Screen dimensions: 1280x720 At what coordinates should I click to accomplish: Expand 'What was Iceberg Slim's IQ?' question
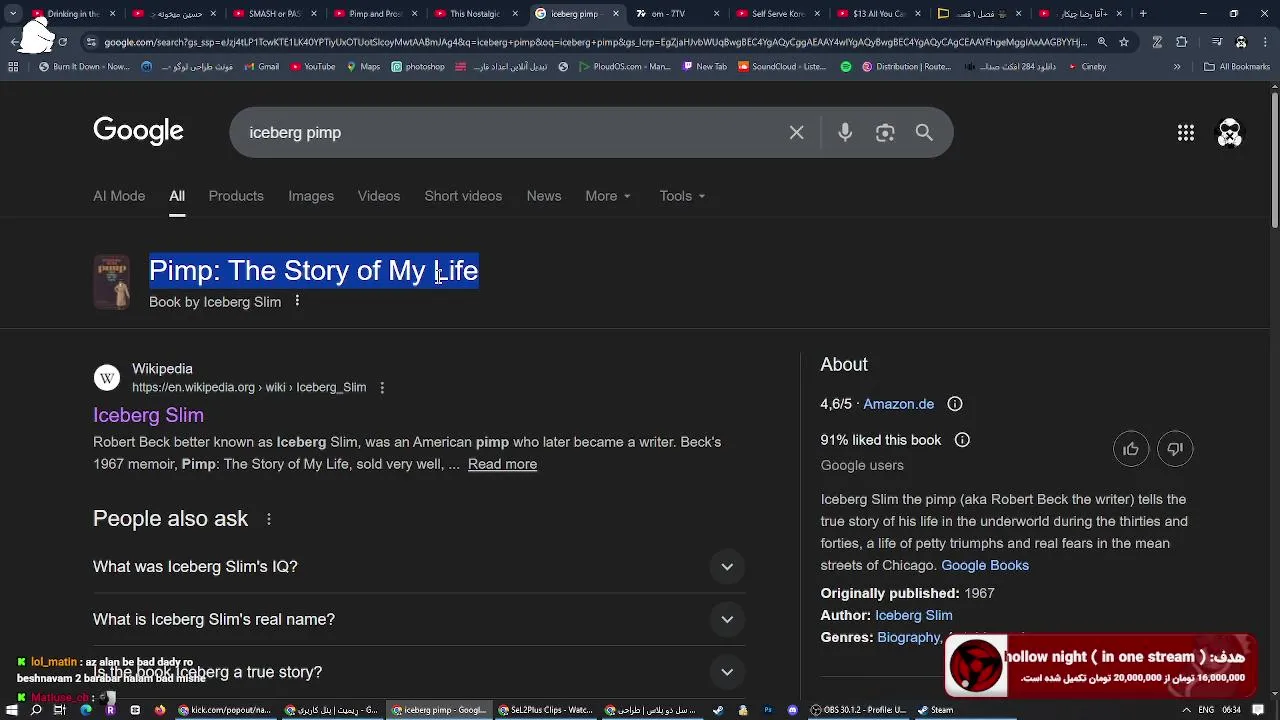419,567
